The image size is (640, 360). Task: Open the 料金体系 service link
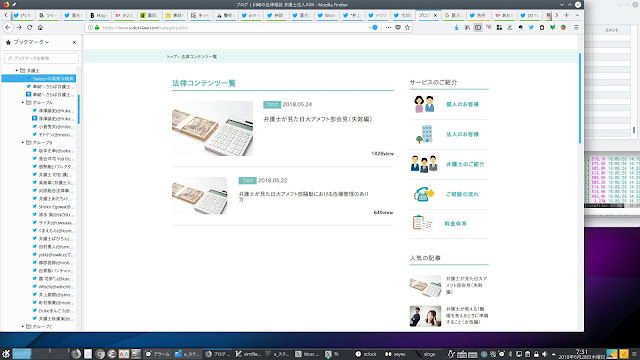click(456, 224)
